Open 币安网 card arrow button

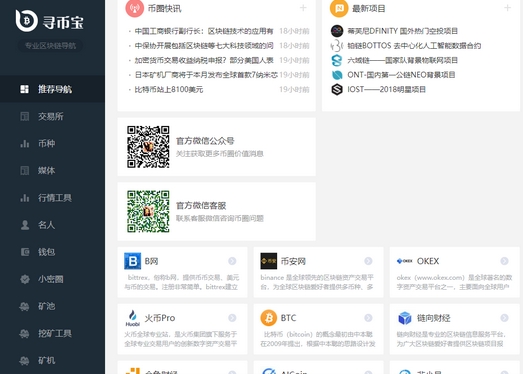point(368,261)
